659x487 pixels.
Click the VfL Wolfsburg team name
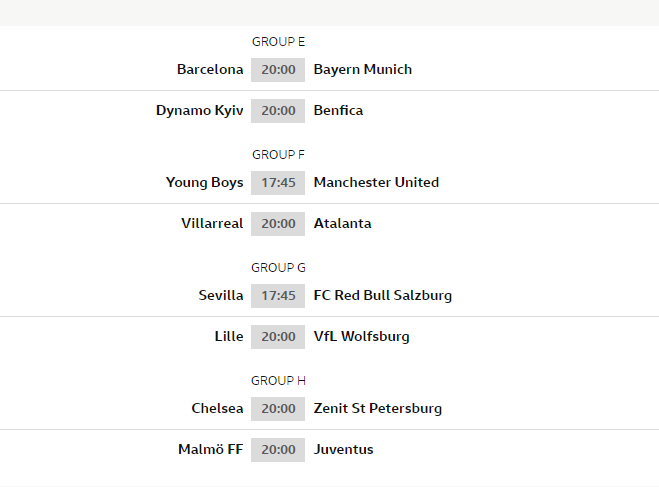[362, 336]
